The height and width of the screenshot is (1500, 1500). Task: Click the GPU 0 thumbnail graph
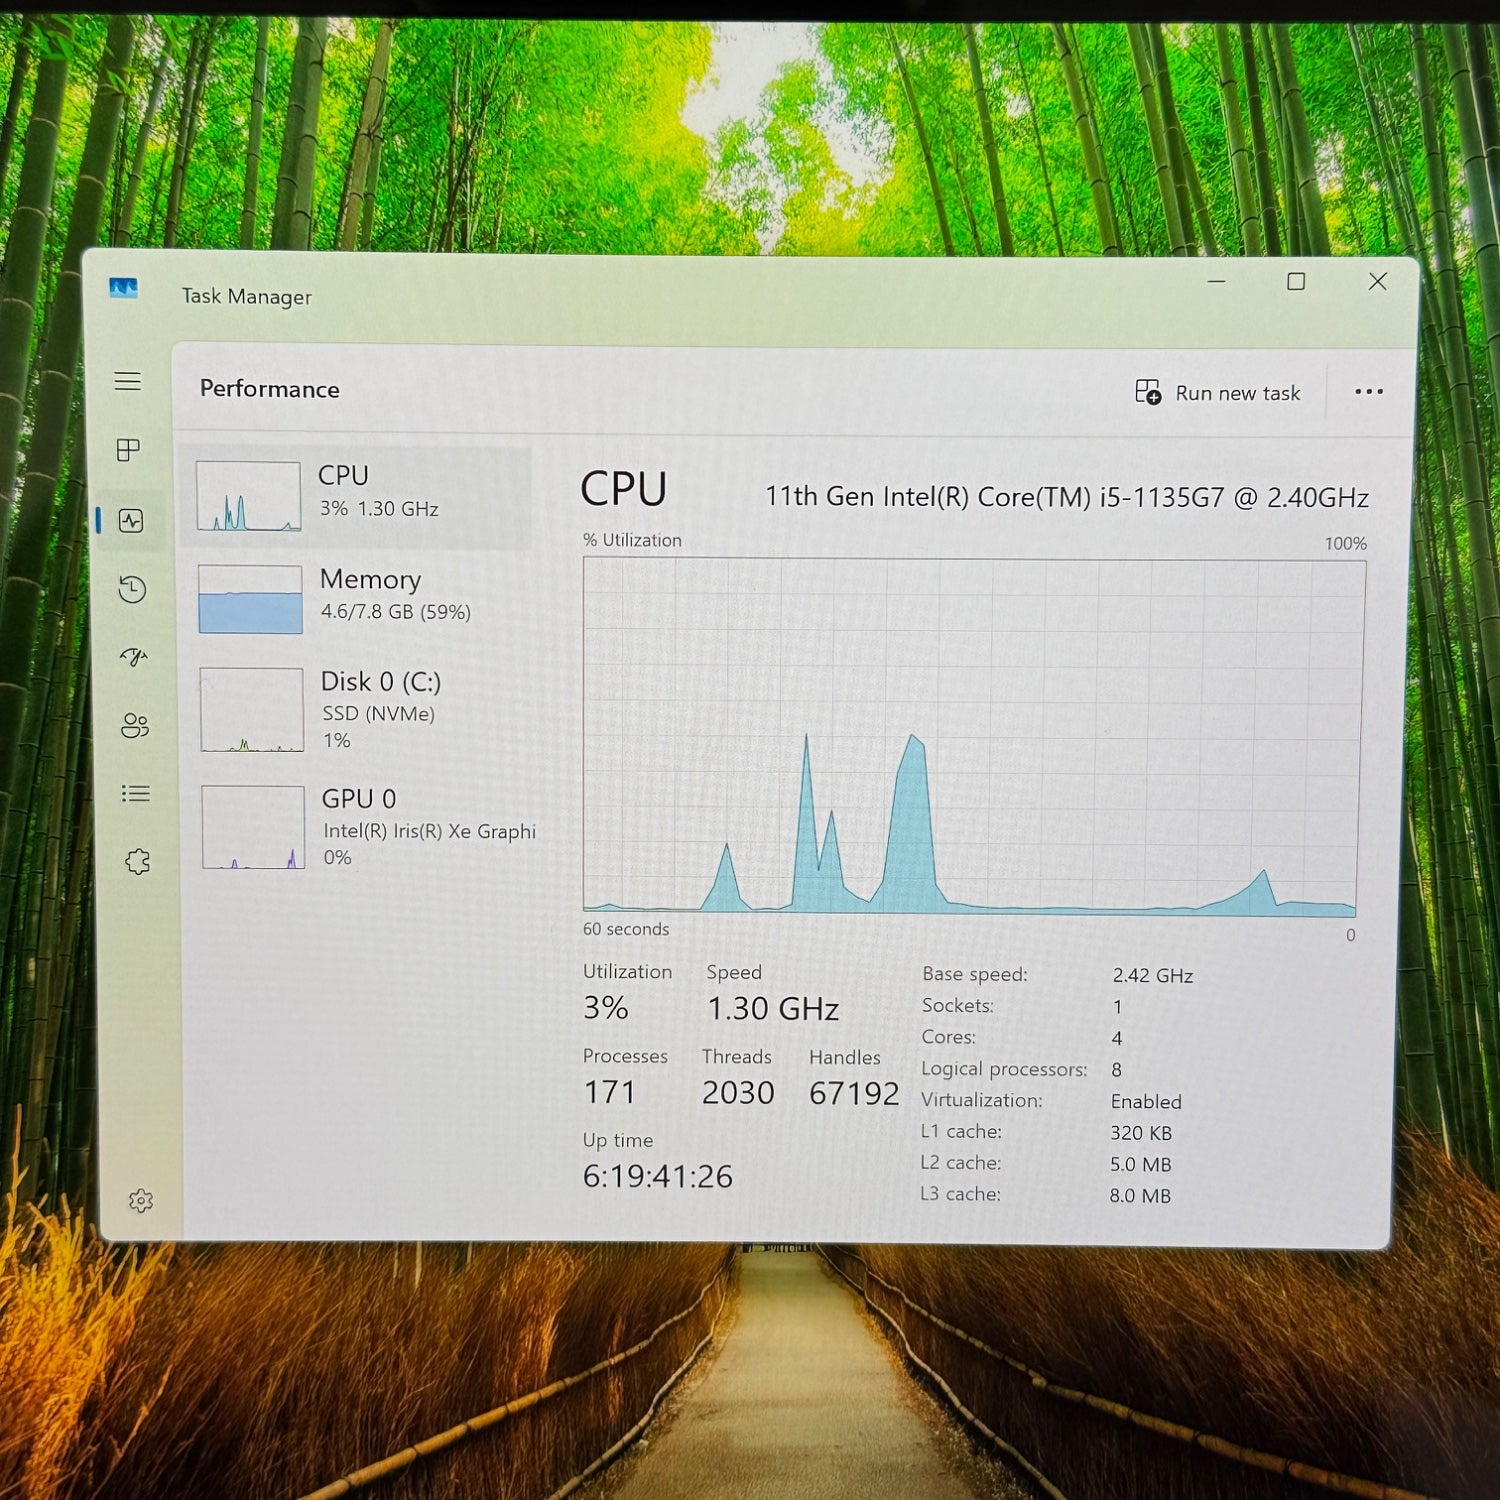click(x=253, y=827)
